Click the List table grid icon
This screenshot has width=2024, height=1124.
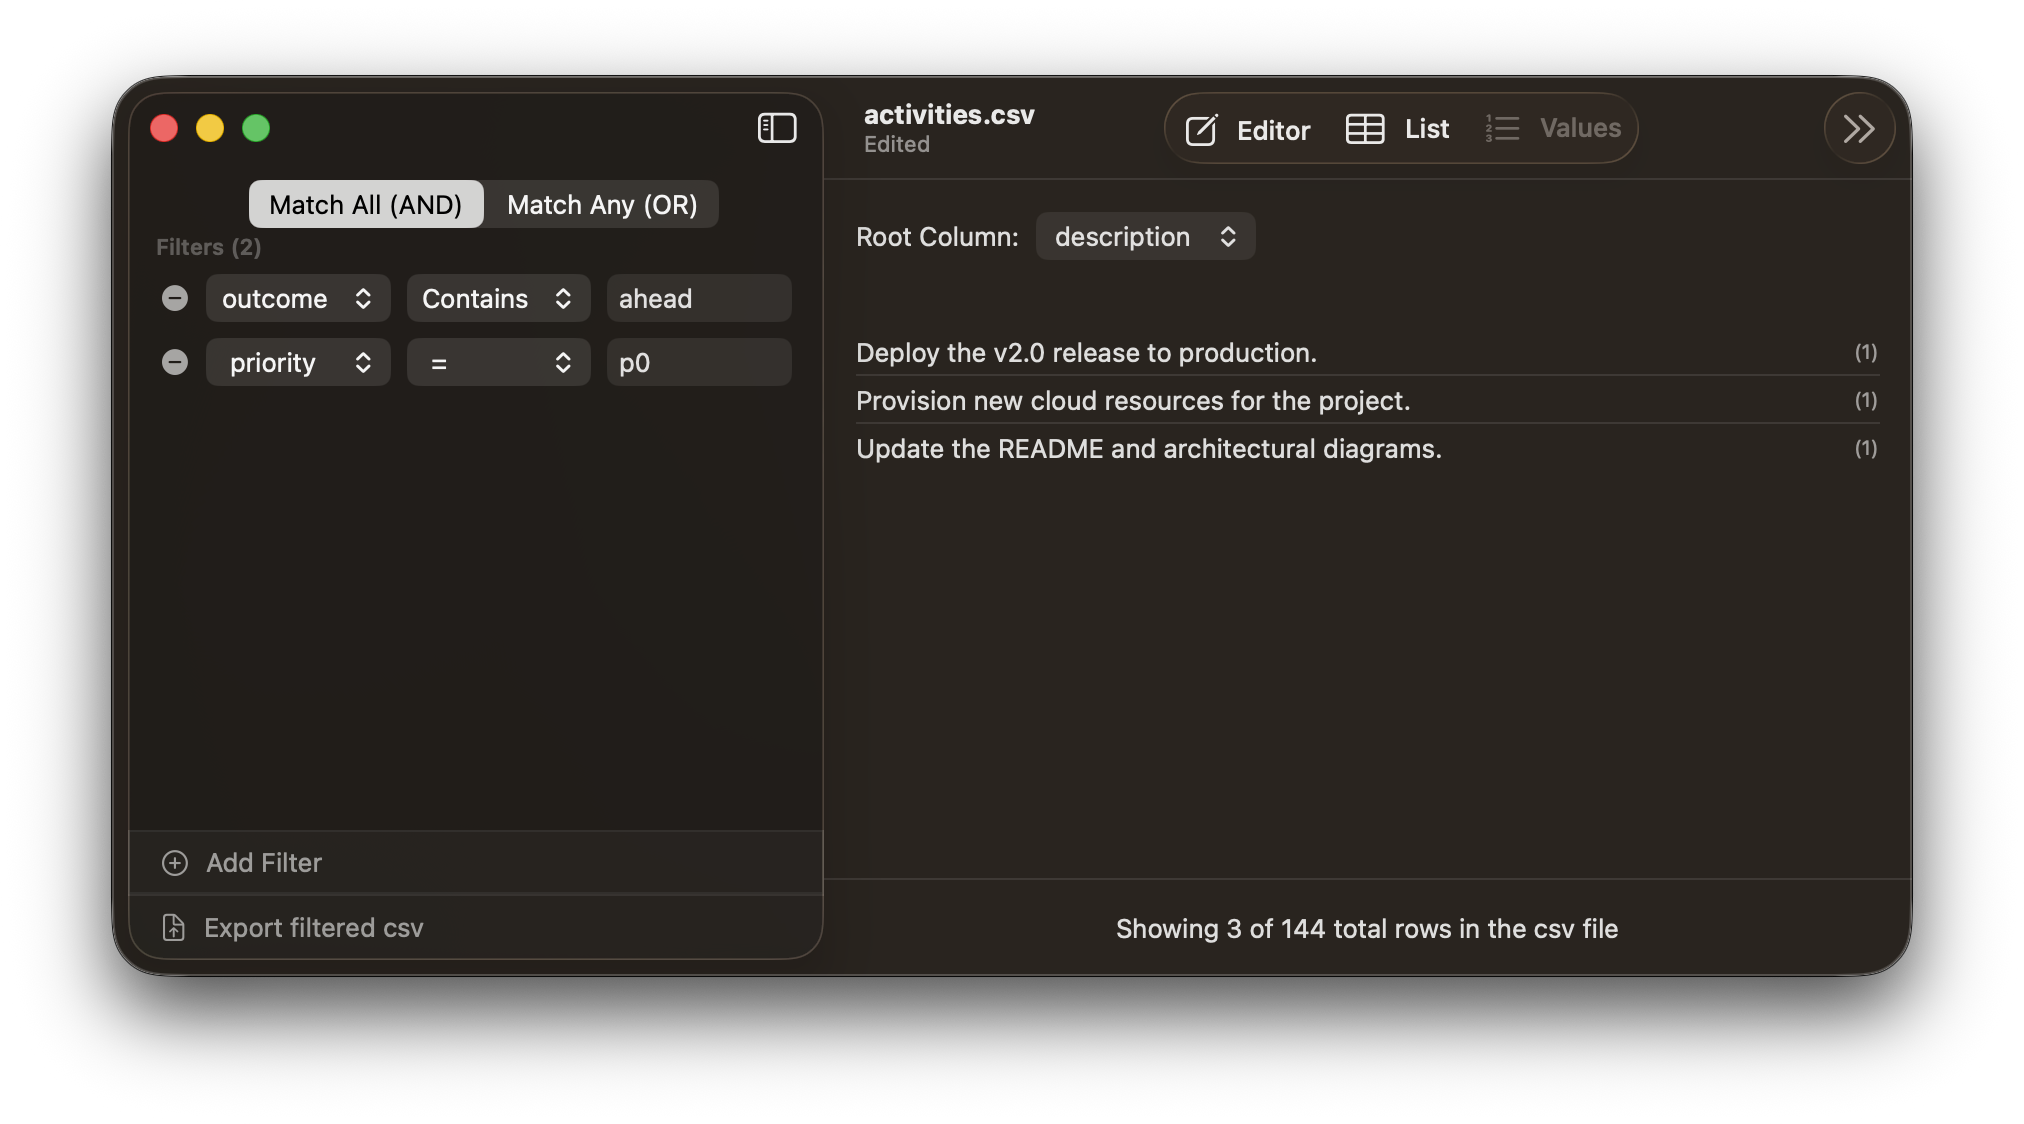point(1364,129)
